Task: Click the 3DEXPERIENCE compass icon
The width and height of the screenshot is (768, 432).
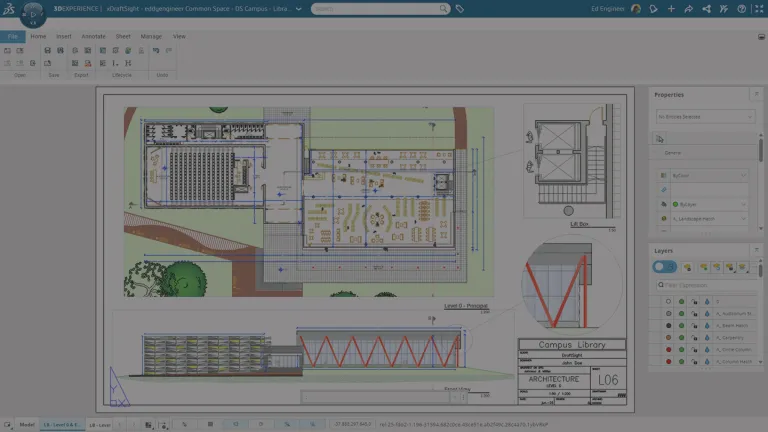Action: pyautogui.click(x=32, y=14)
